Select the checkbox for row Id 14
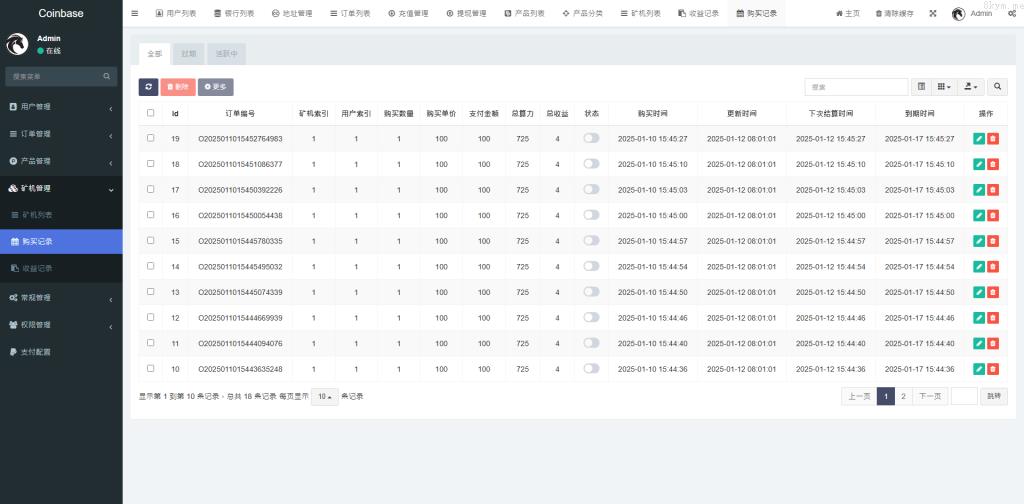 (x=151, y=266)
